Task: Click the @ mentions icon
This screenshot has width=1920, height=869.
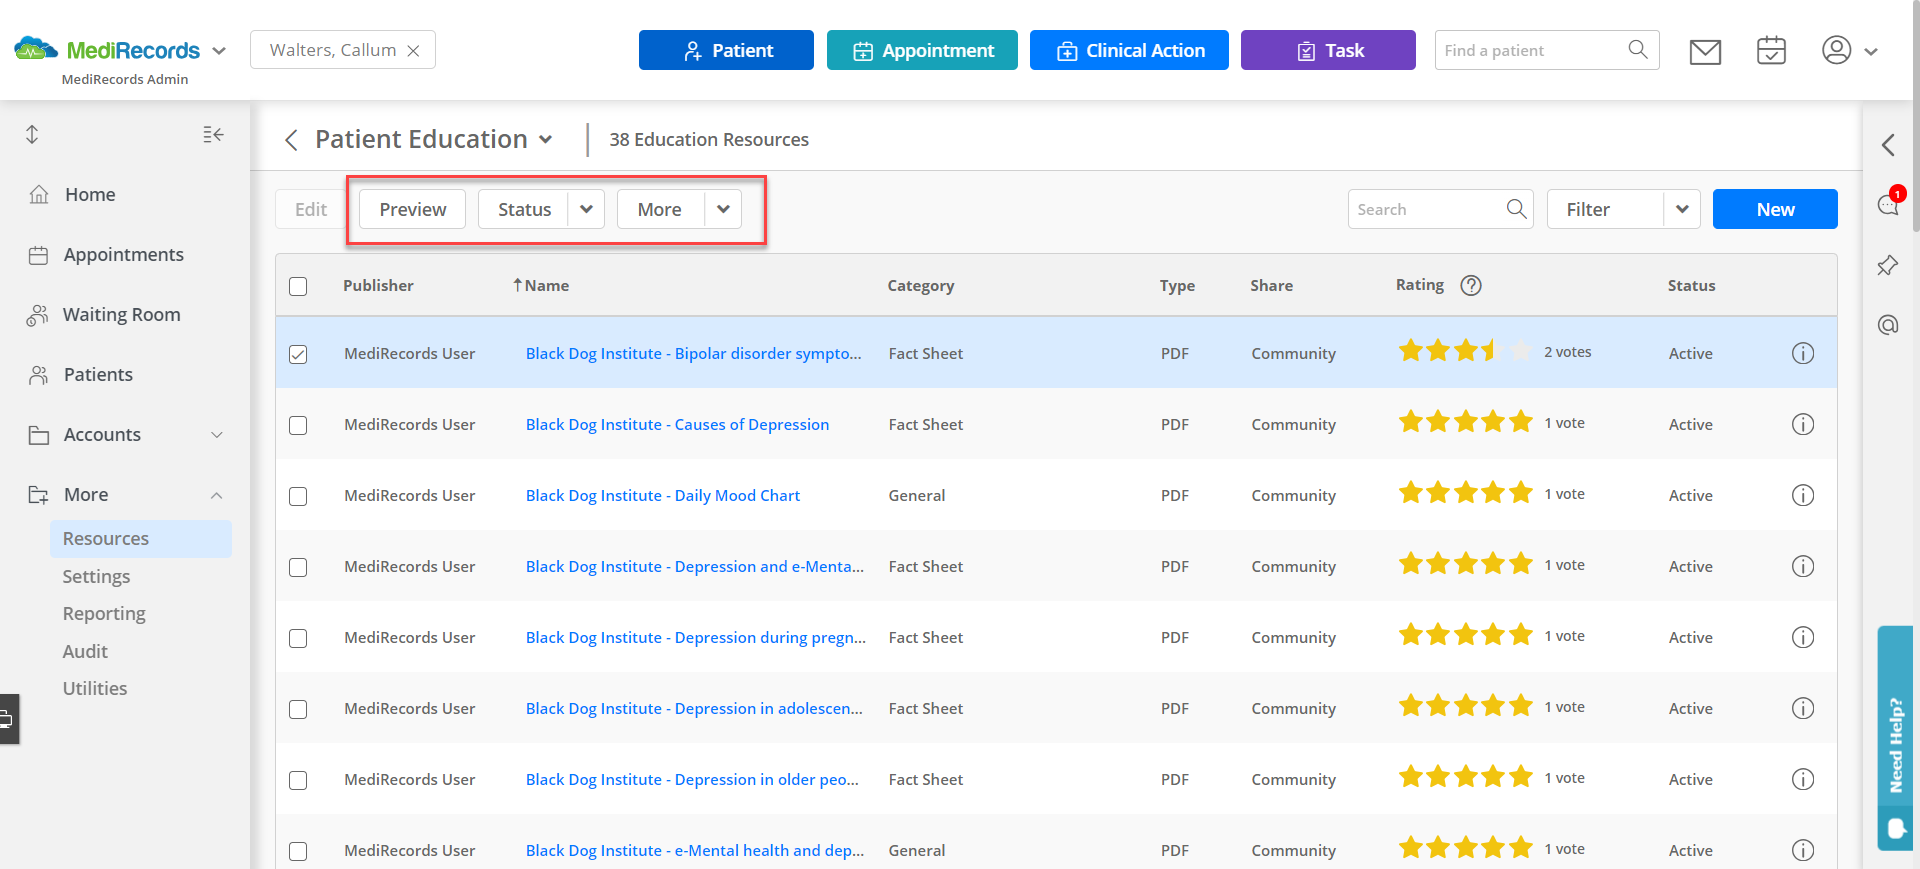Action: coord(1888,325)
